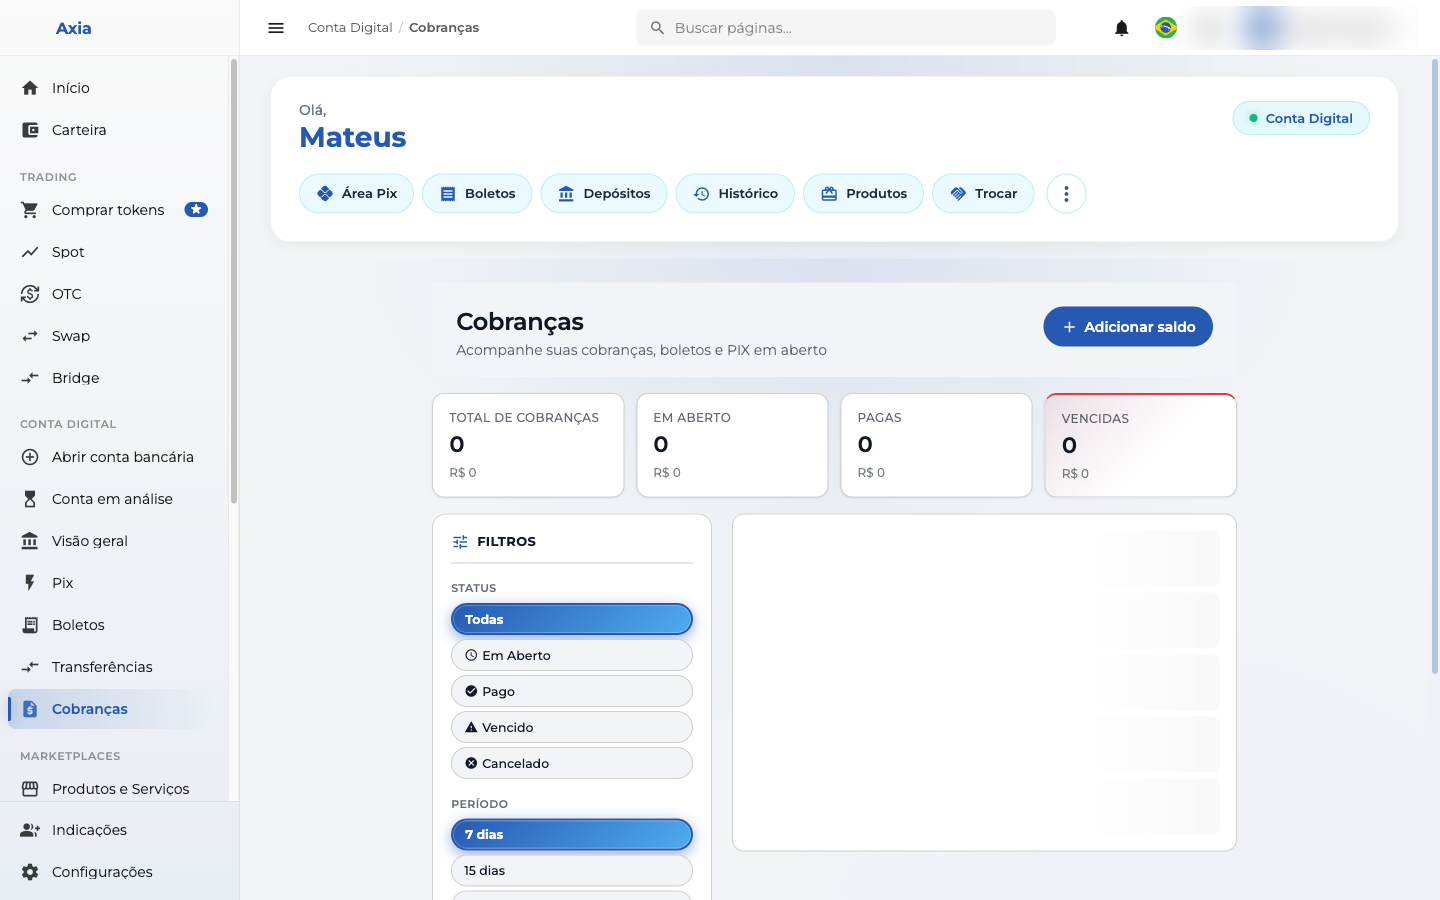Viewport: 1440px width, 900px height.
Task: Open the Produtos shortcut chip
Action: 863,194
